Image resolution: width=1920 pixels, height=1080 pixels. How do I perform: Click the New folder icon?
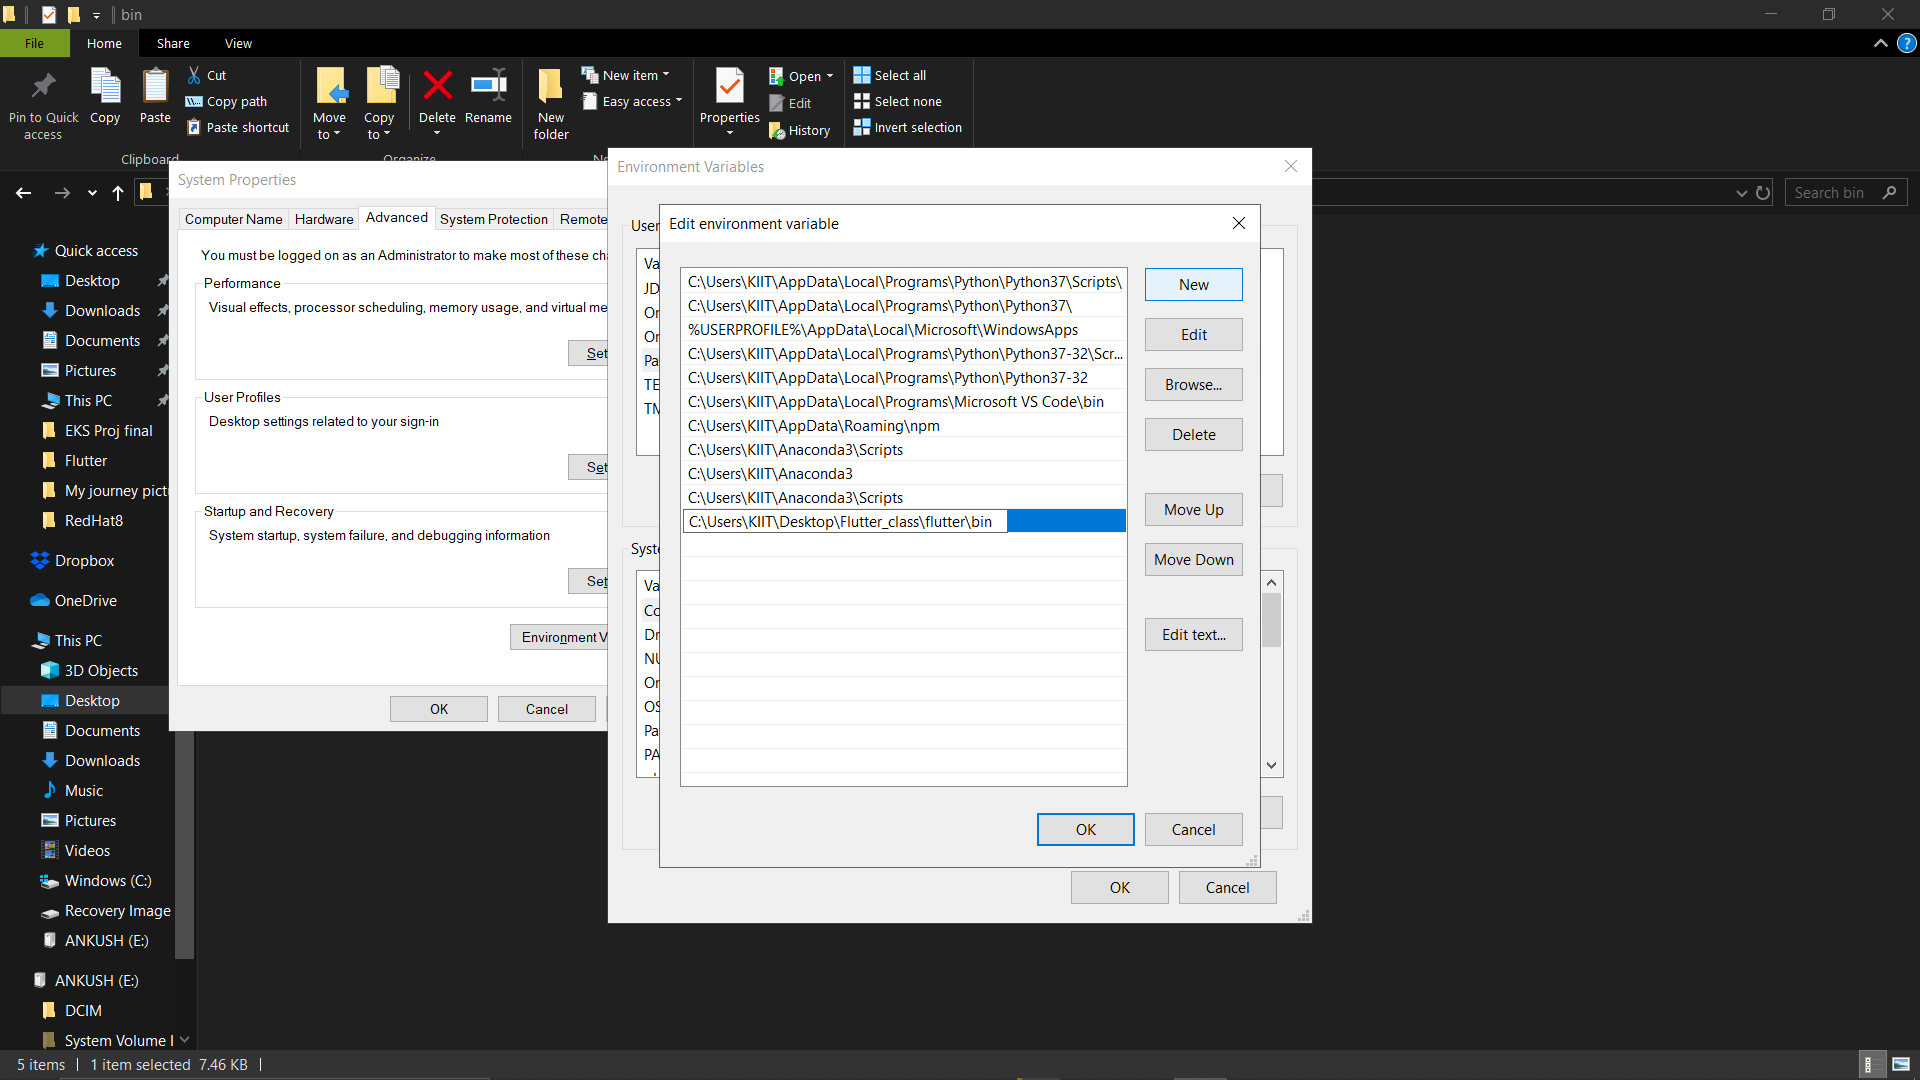tap(550, 88)
